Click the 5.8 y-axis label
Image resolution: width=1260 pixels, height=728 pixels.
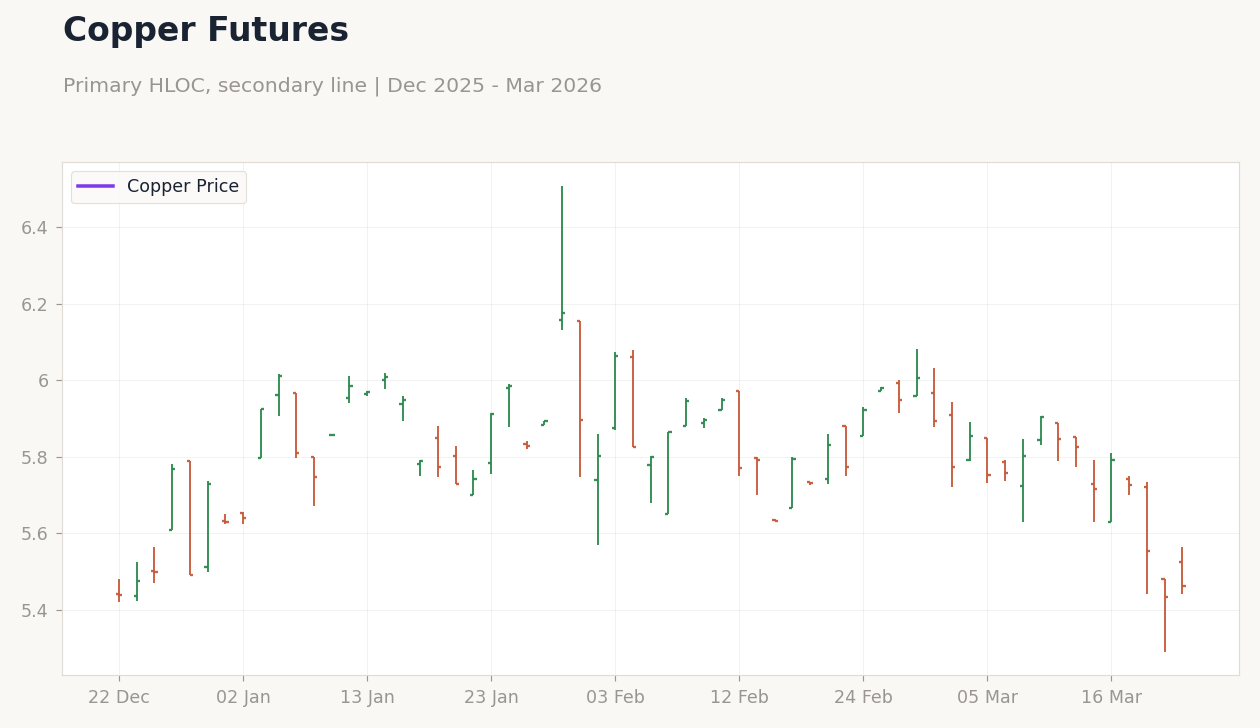35,457
